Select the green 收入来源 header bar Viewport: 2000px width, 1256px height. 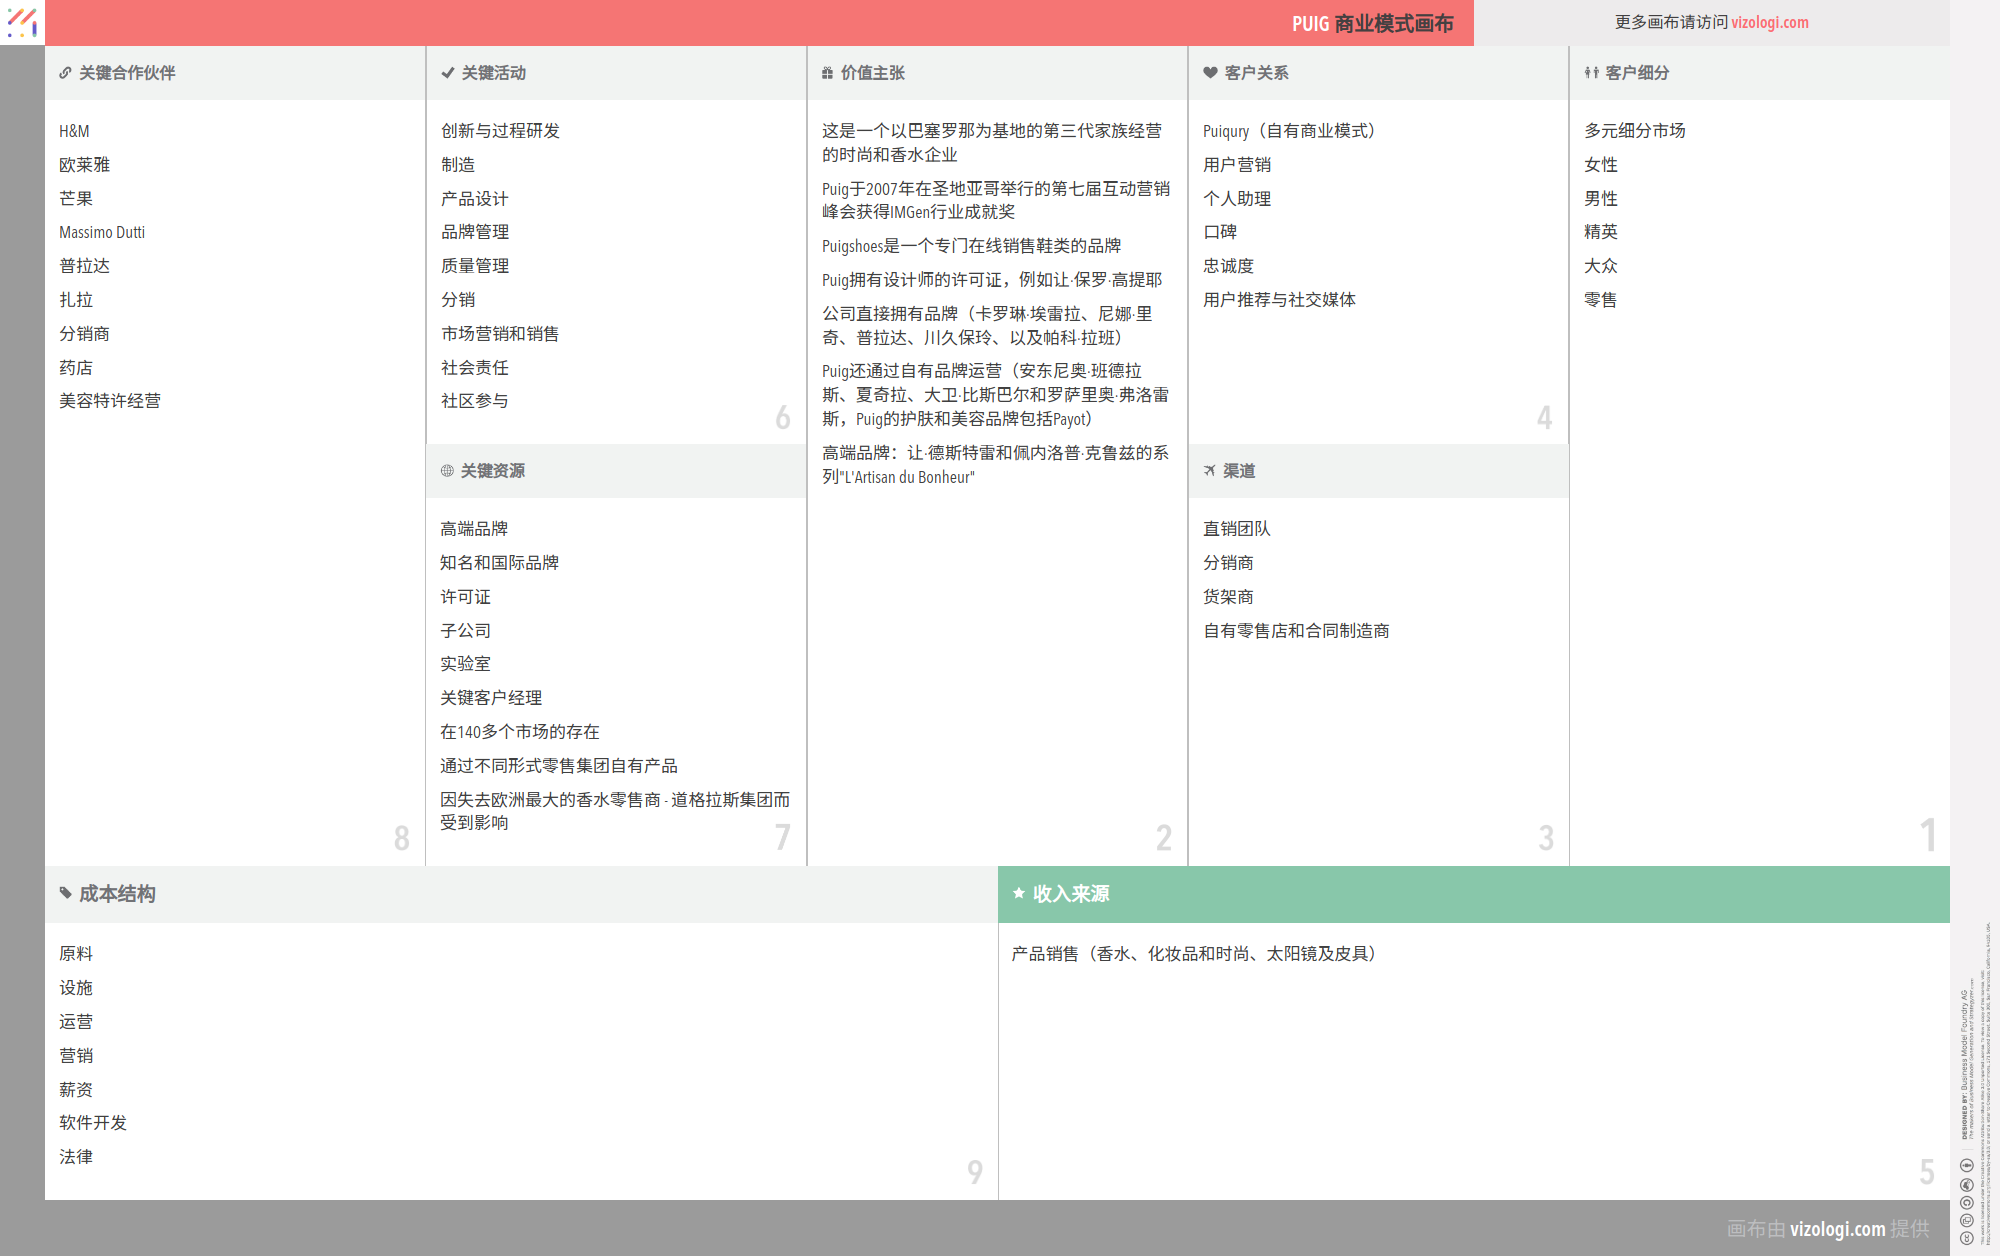[1473, 894]
